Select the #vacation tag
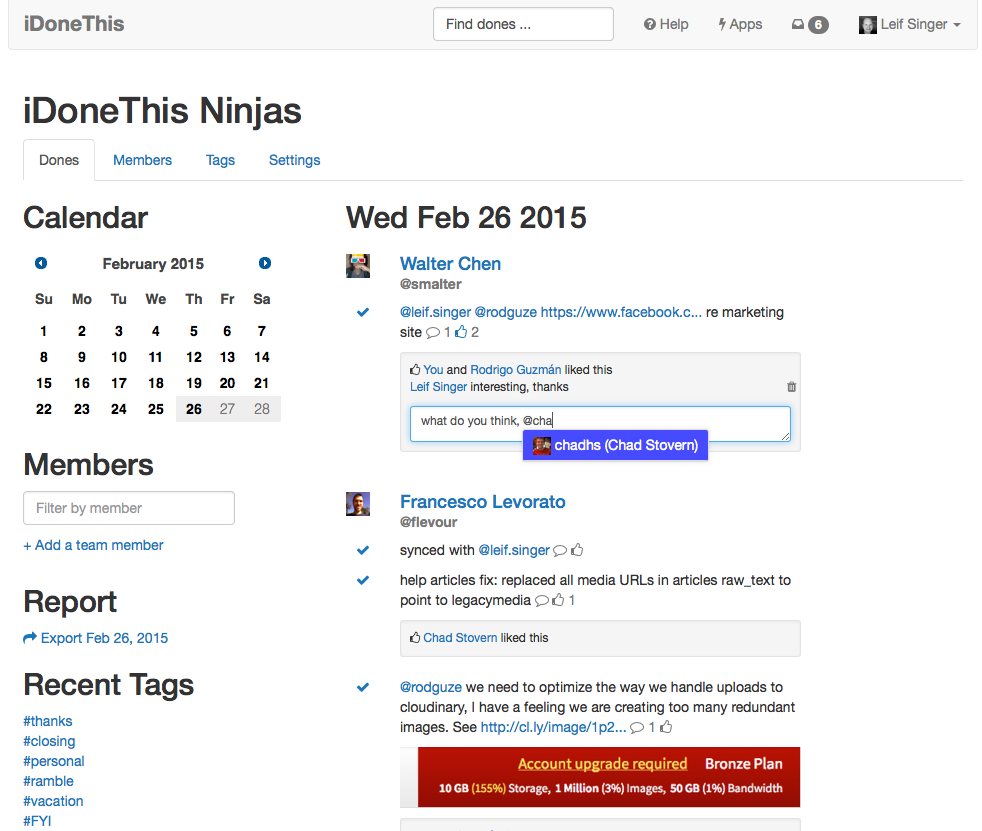 pos(53,802)
